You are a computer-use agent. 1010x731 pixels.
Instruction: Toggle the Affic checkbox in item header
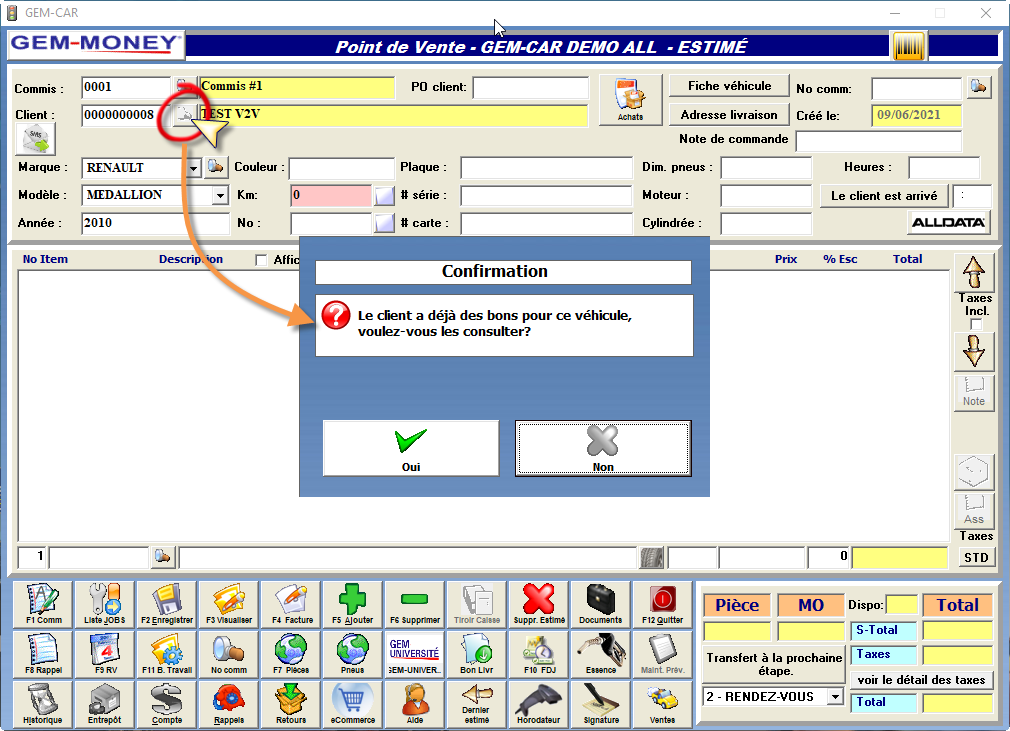click(x=261, y=260)
